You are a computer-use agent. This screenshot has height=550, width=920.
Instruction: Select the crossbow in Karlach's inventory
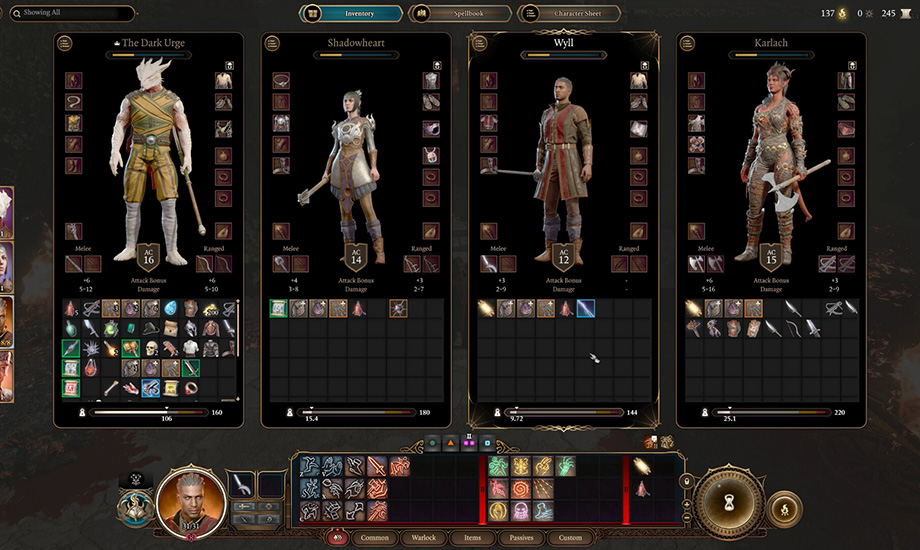tap(833, 309)
